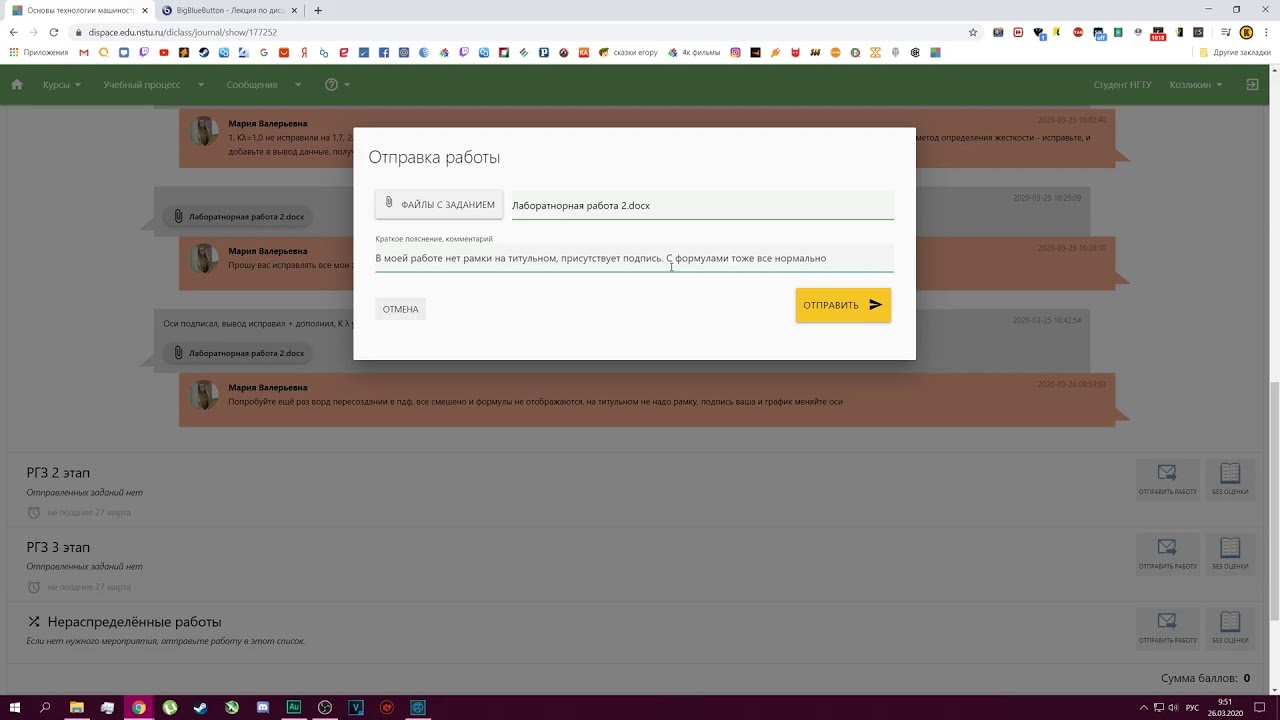Screen dimensions: 1280x720
Task: Open the Steam icon in the taskbar
Action: 201,707
